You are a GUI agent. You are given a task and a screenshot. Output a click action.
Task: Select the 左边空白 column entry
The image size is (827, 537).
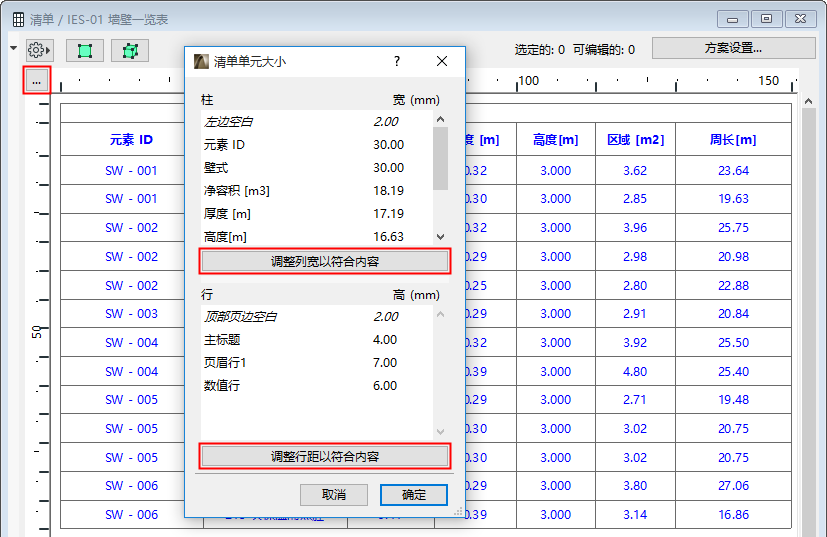point(317,122)
